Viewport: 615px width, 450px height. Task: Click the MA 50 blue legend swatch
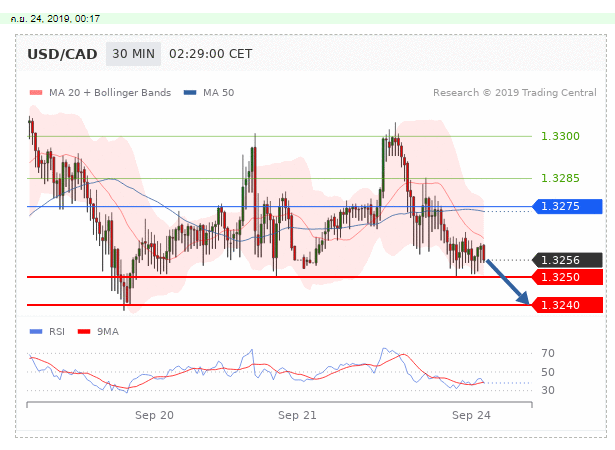click(190, 93)
